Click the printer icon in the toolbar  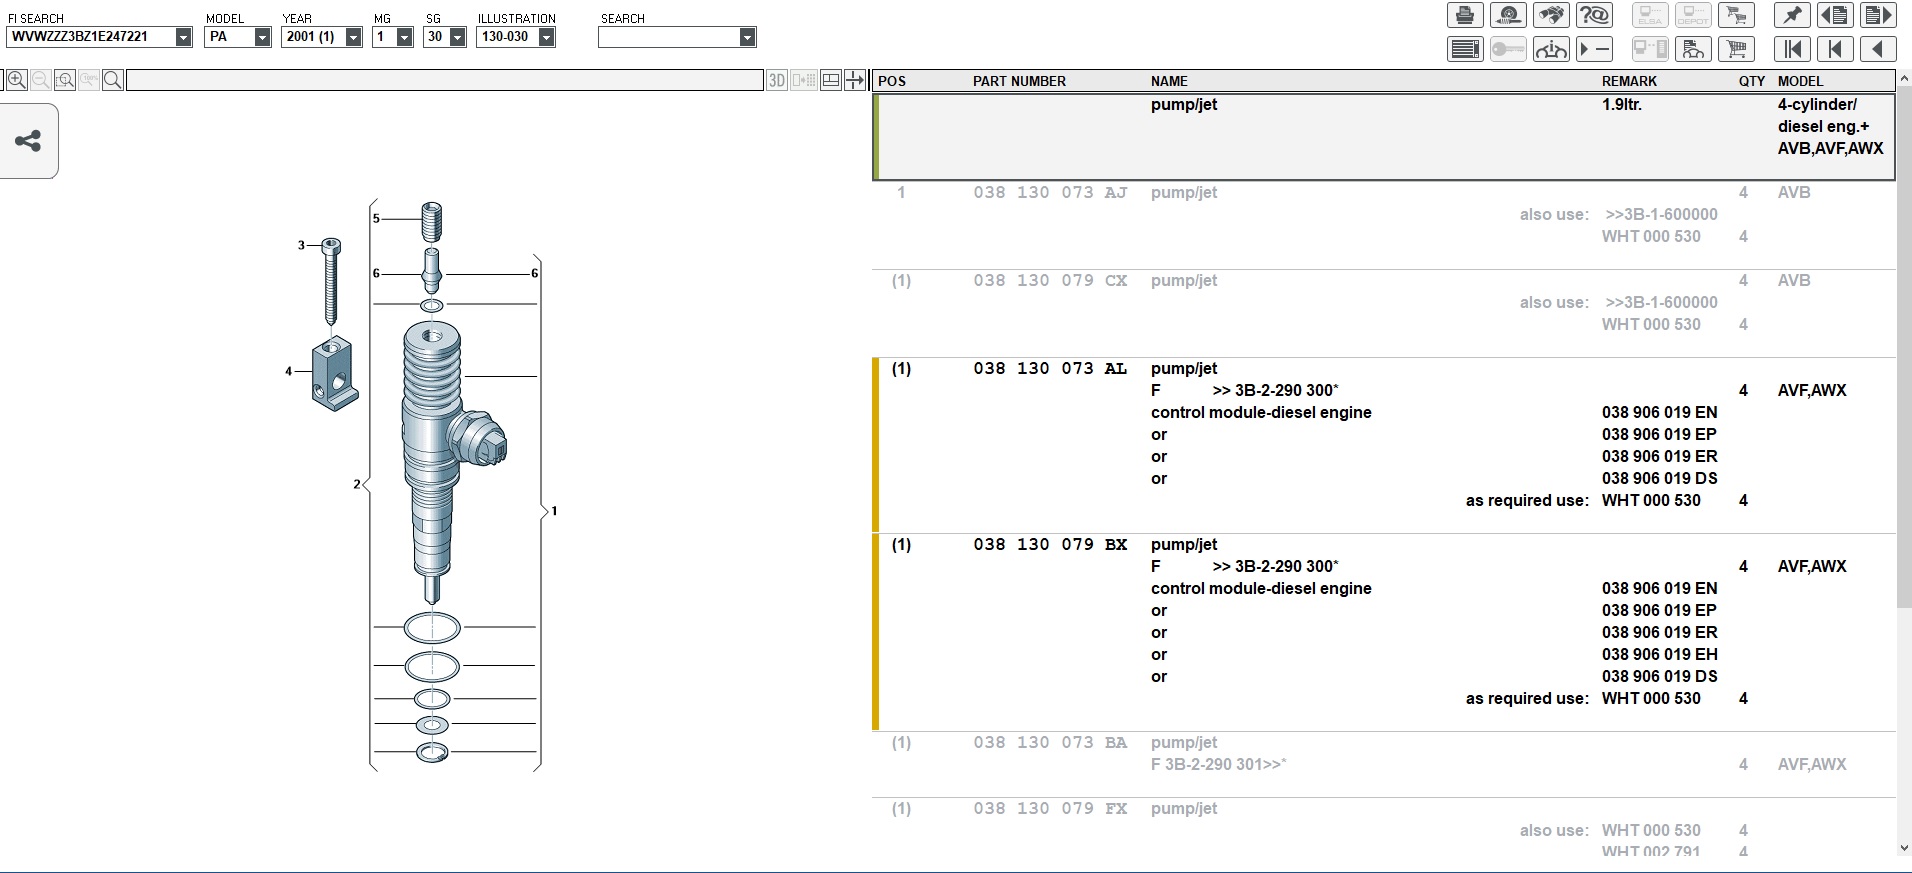point(1465,15)
